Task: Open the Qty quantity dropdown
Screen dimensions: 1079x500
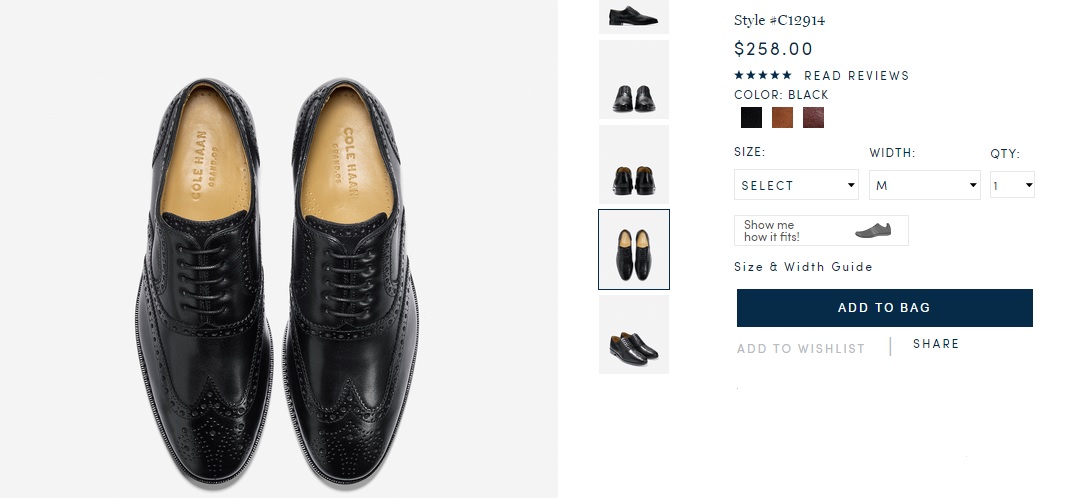Action: 1012,185
